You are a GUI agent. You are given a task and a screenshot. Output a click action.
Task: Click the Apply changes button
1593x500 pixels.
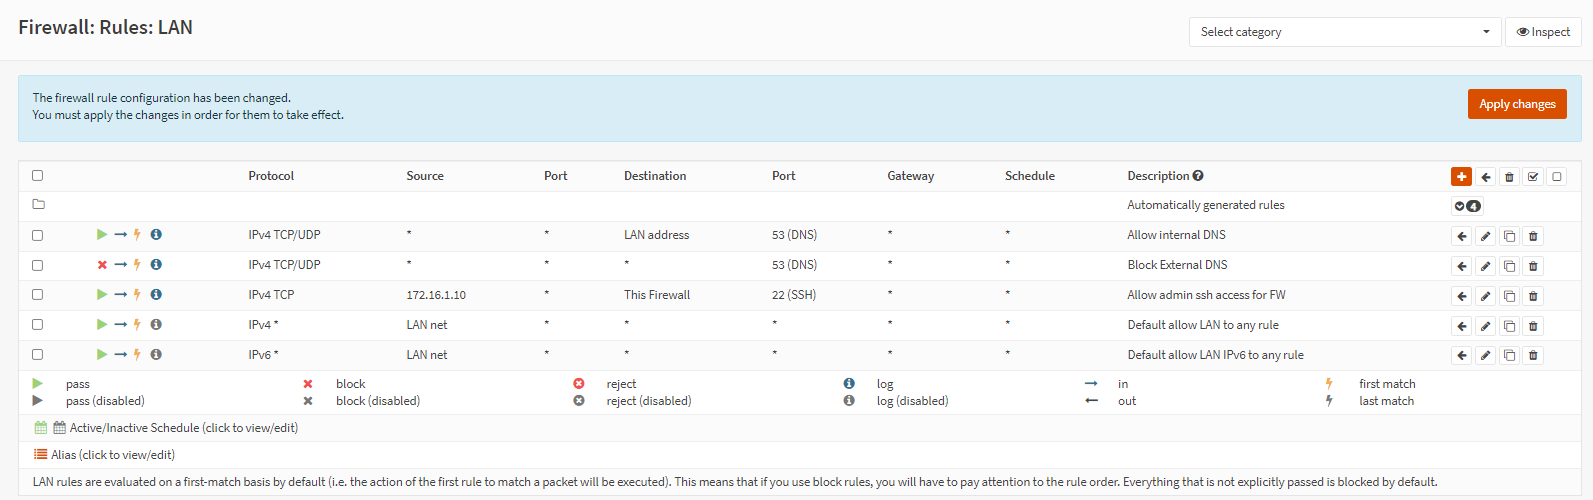coord(1517,104)
